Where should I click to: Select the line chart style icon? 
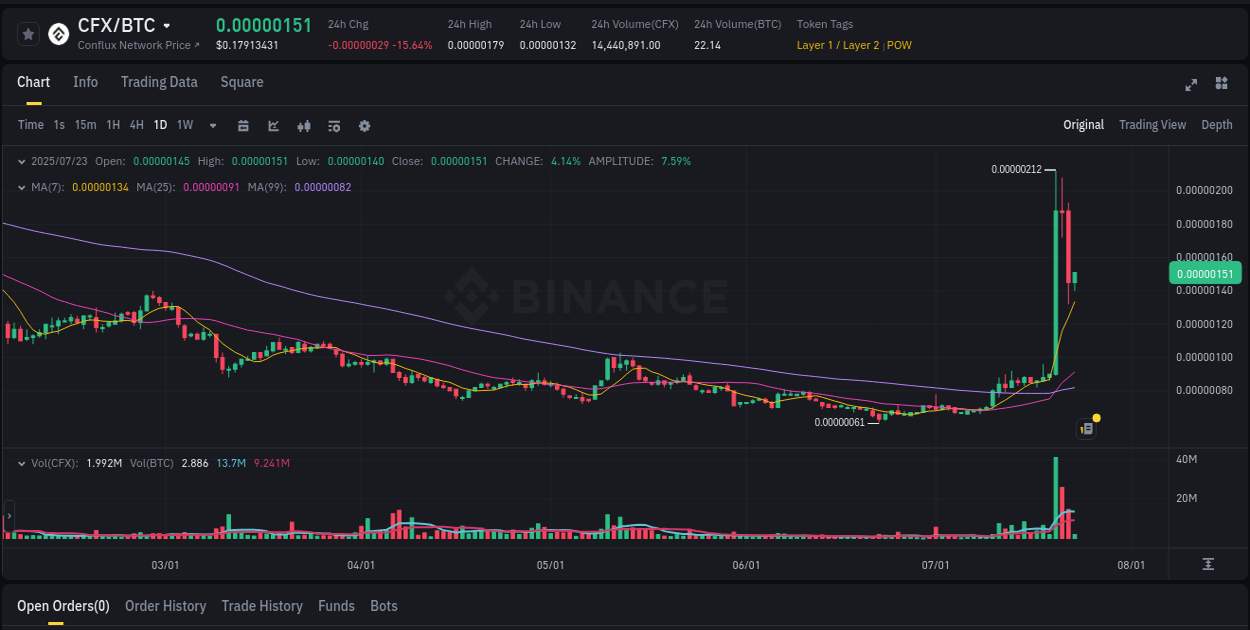click(272, 125)
